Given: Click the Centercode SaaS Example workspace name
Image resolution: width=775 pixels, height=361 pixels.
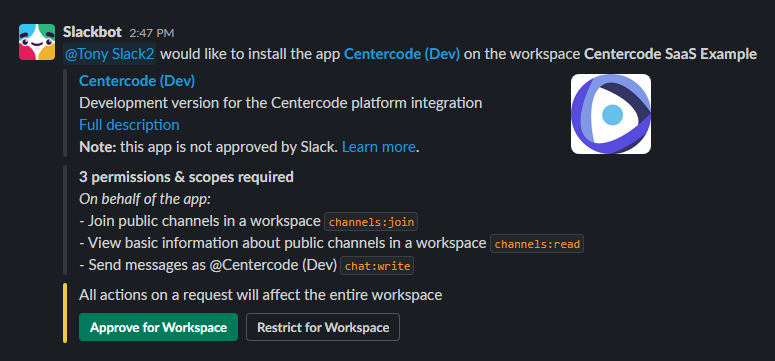Looking at the screenshot, I should pyautogui.click(x=671, y=54).
